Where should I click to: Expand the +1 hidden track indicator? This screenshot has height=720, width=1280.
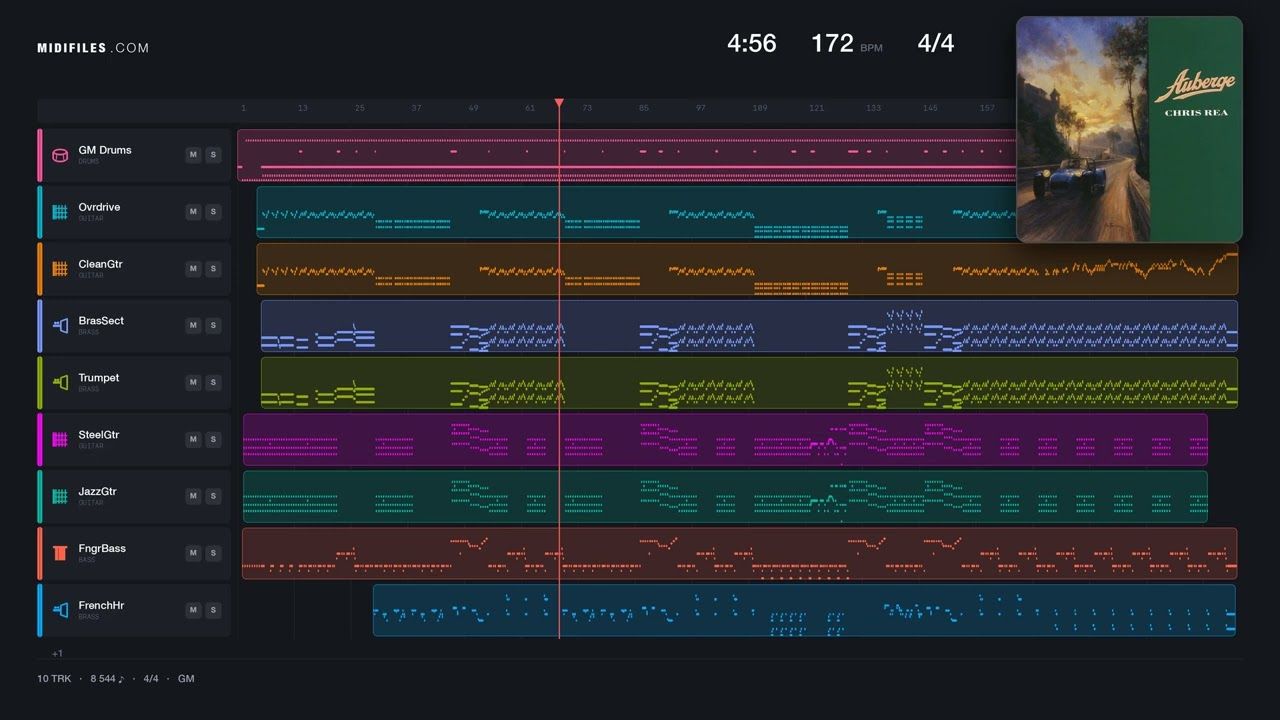point(57,654)
